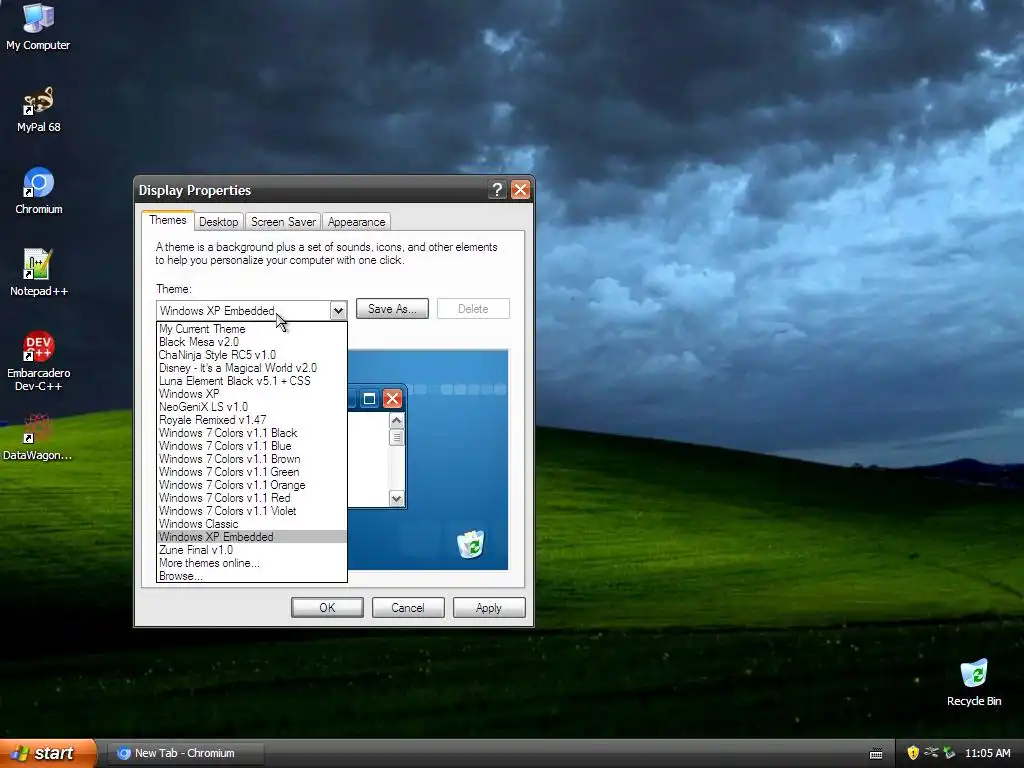Image resolution: width=1024 pixels, height=768 pixels.
Task: Open the Screen Saver tab
Action: point(283,222)
